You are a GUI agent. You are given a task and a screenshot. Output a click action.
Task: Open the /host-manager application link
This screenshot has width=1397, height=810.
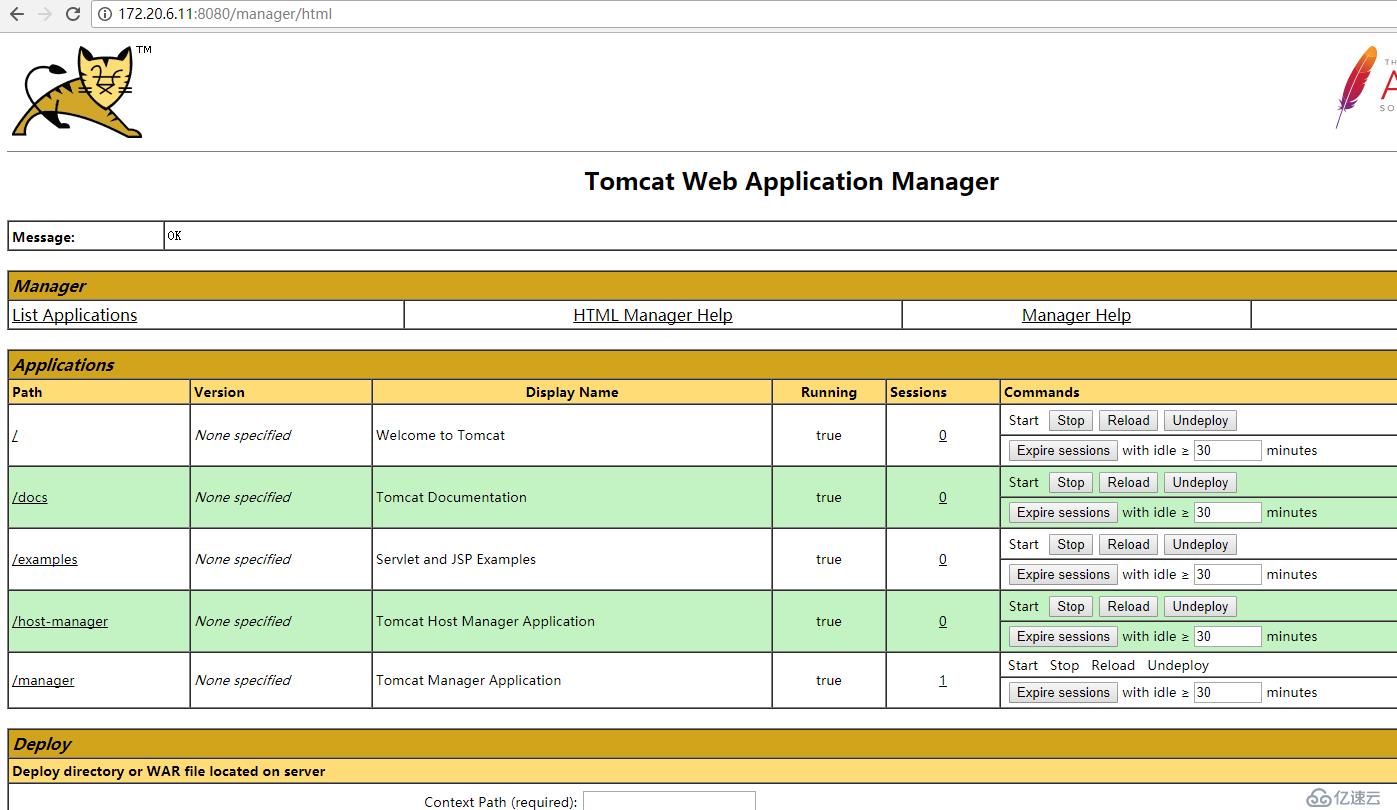[x=60, y=621]
